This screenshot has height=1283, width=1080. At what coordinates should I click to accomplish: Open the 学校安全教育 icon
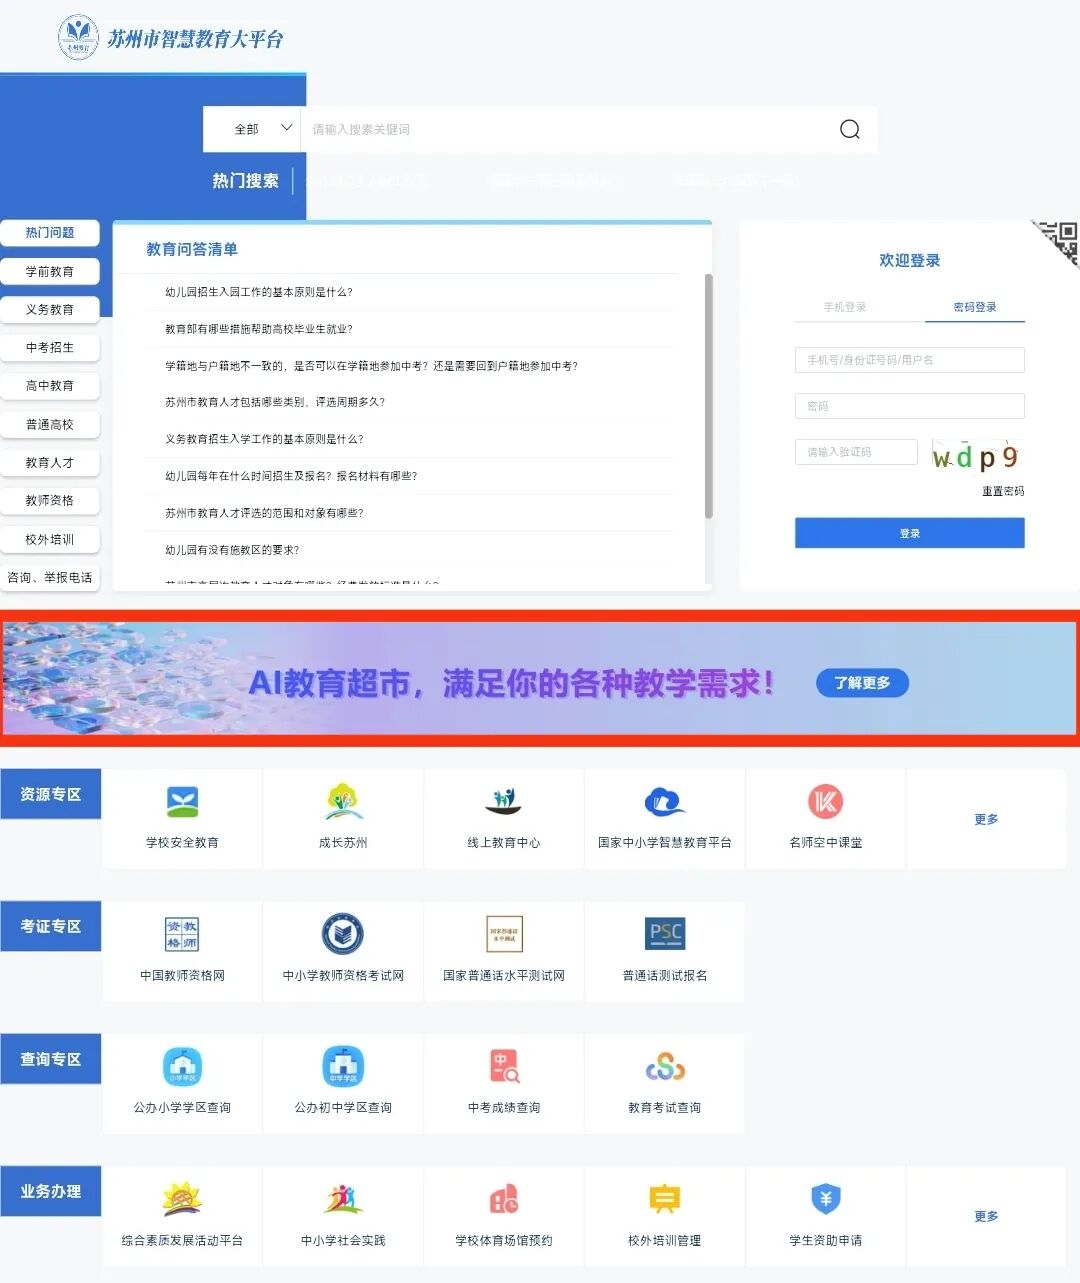click(182, 802)
